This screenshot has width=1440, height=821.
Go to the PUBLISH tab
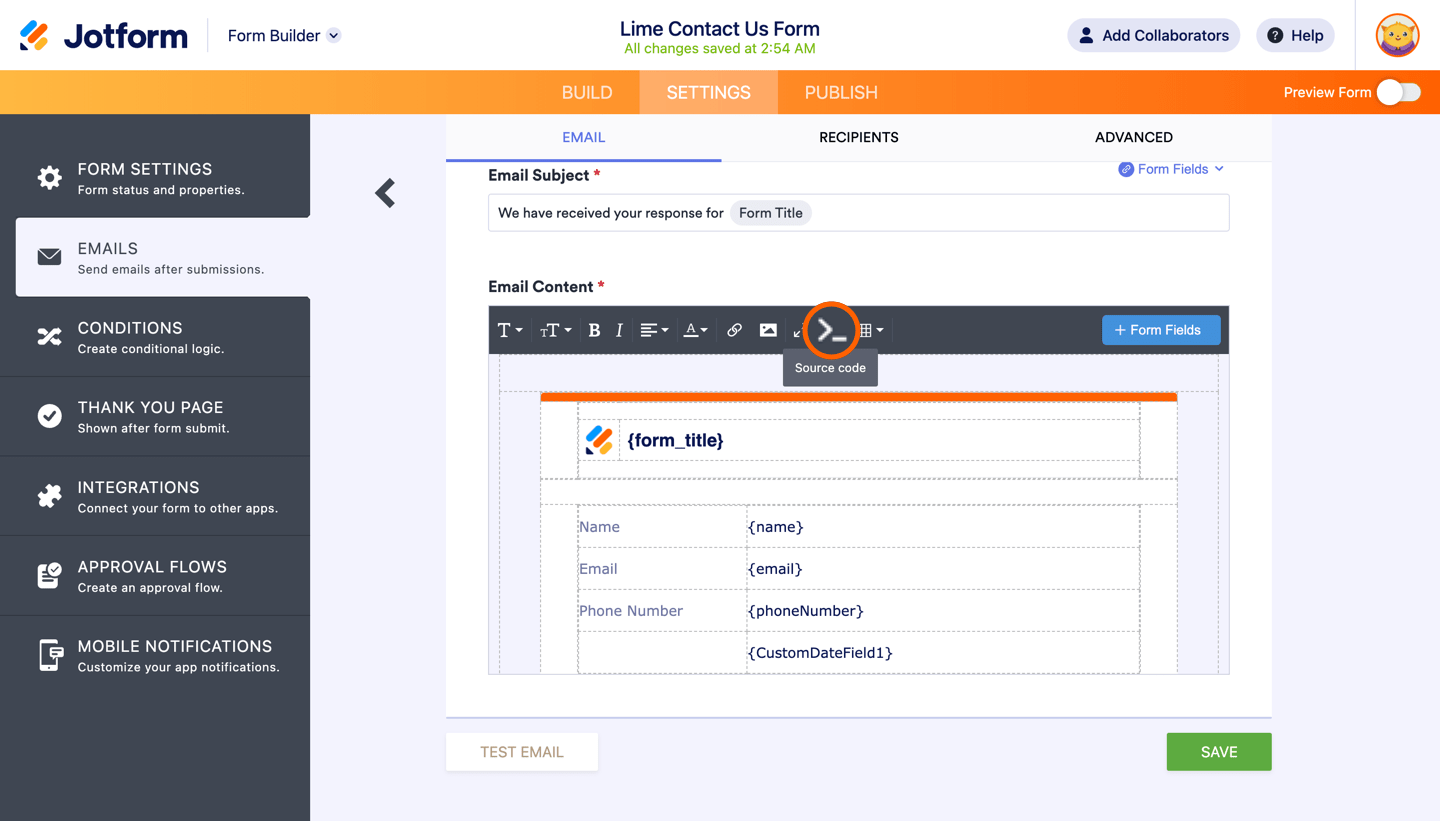841,92
